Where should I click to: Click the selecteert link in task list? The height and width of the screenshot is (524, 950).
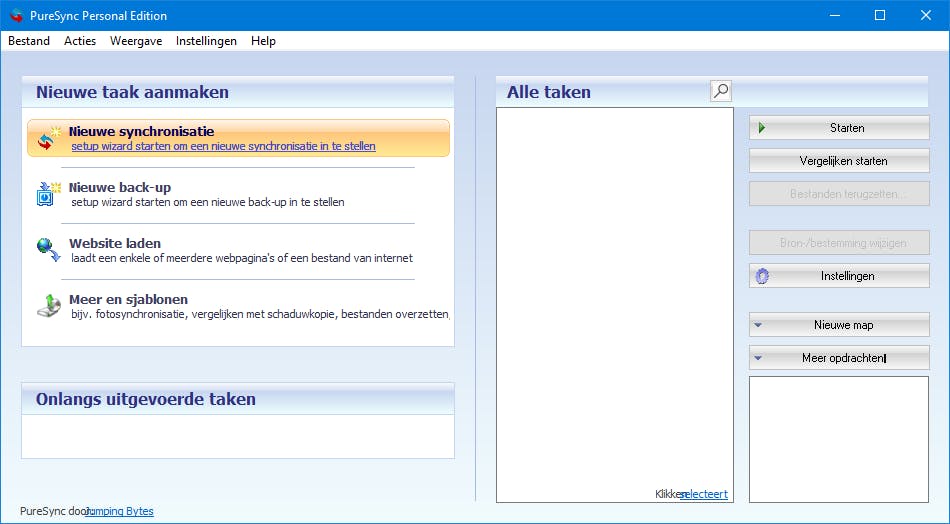(x=704, y=494)
